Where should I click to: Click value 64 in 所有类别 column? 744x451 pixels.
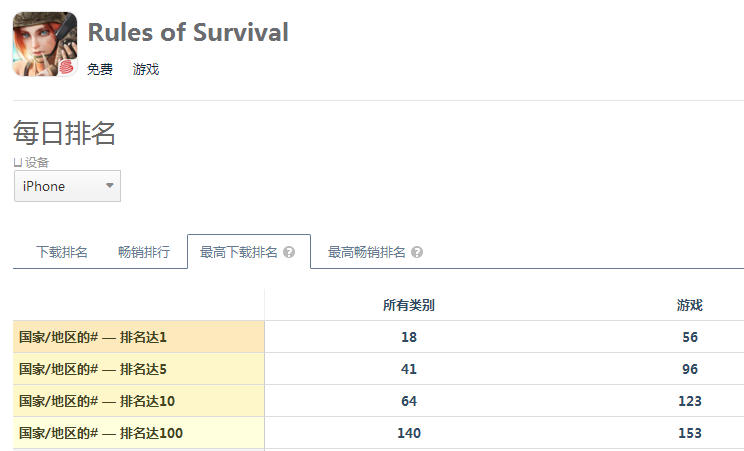click(x=409, y=401)
